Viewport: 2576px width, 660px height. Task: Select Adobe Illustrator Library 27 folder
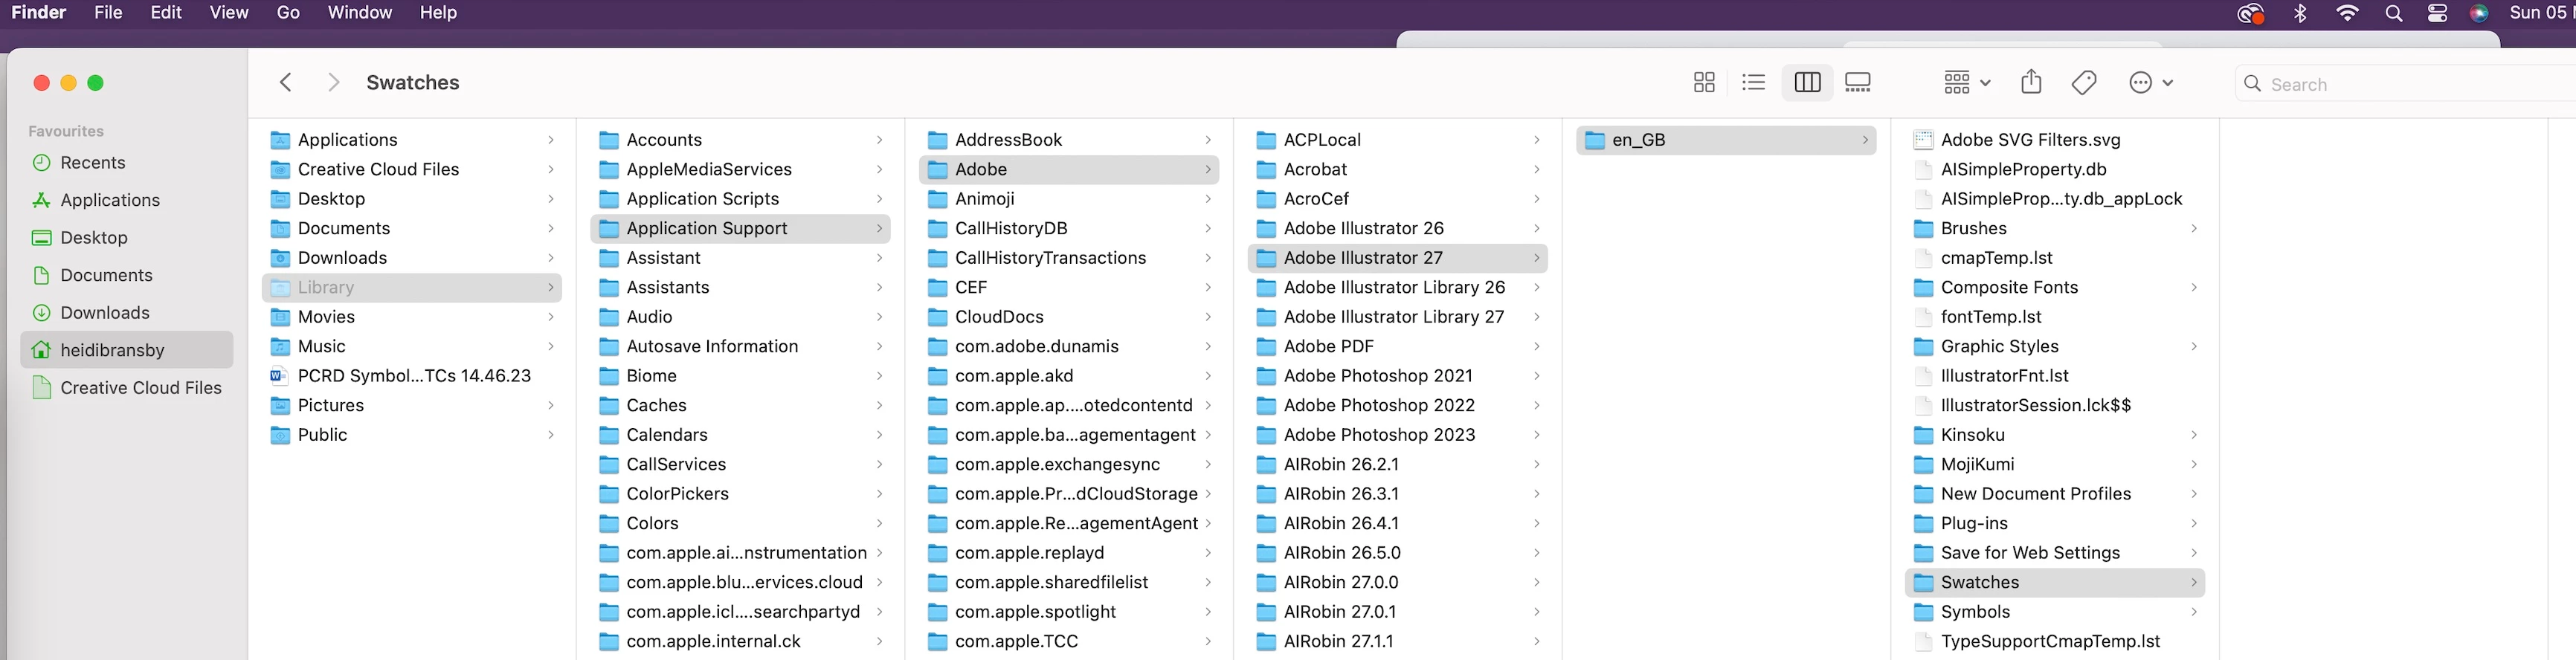click(1398, 317)
